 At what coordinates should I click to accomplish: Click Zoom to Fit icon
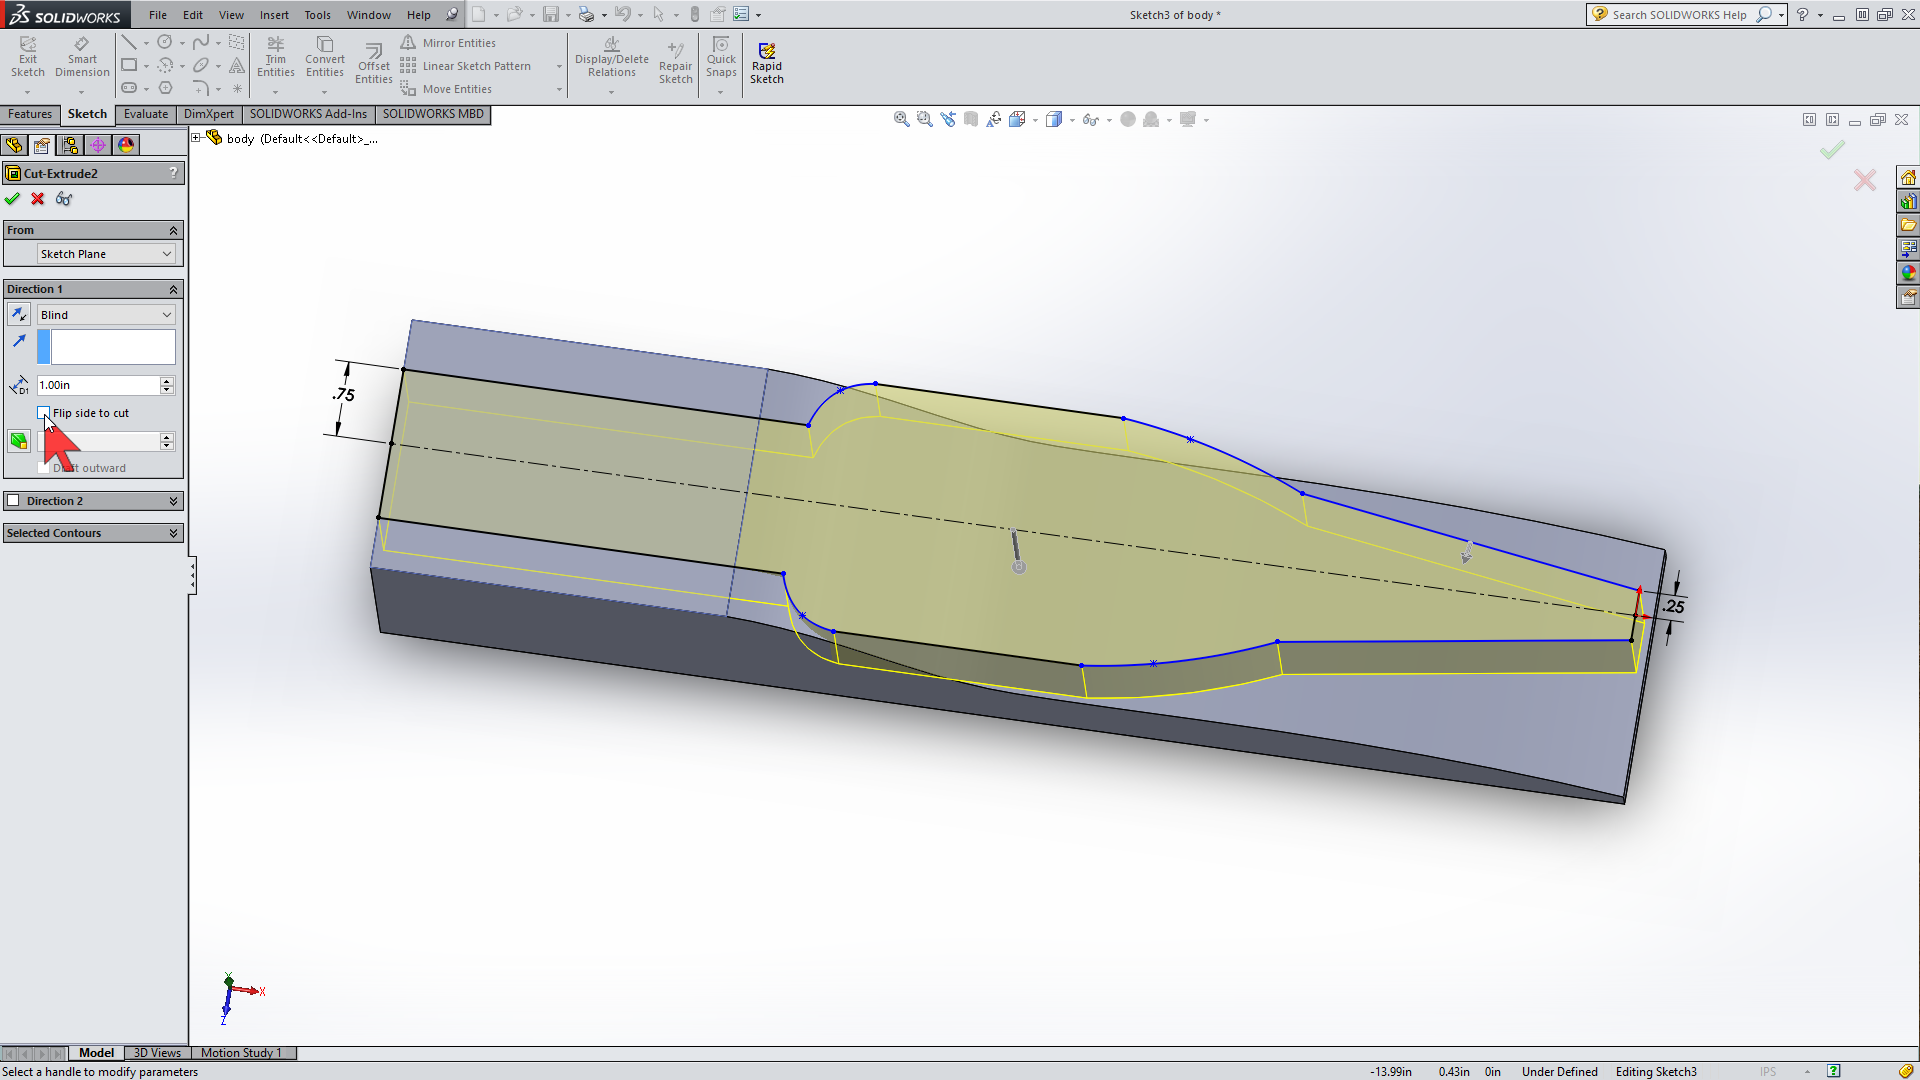point(902,120)
